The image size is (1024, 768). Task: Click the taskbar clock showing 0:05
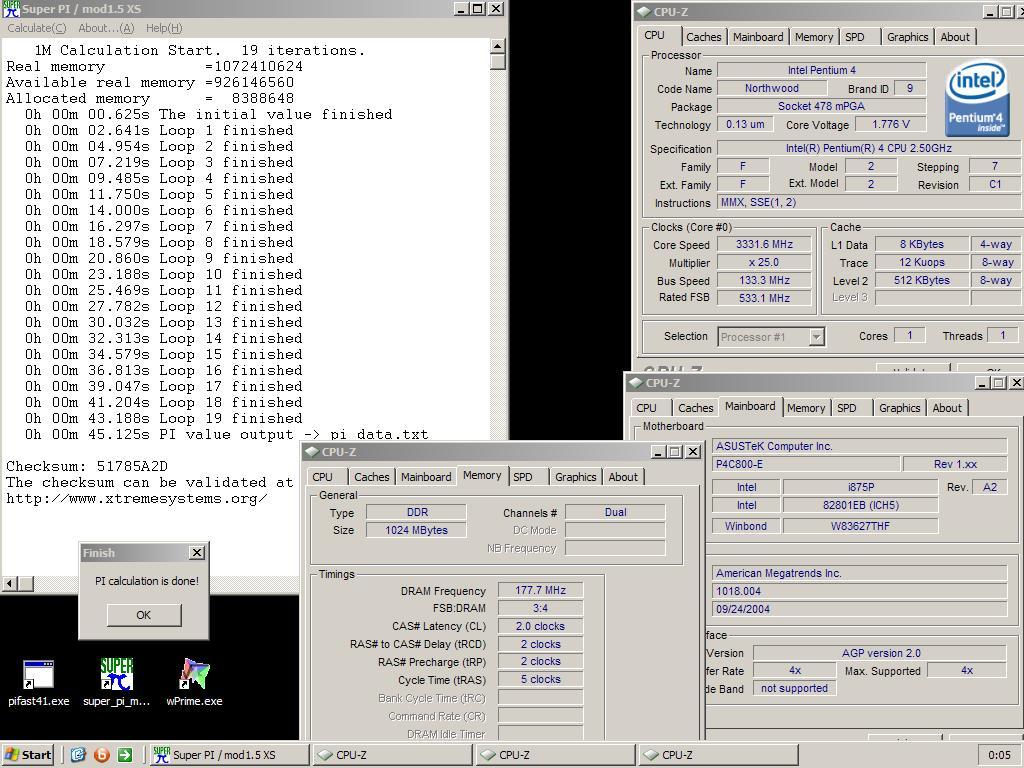[x=999, y=755]
